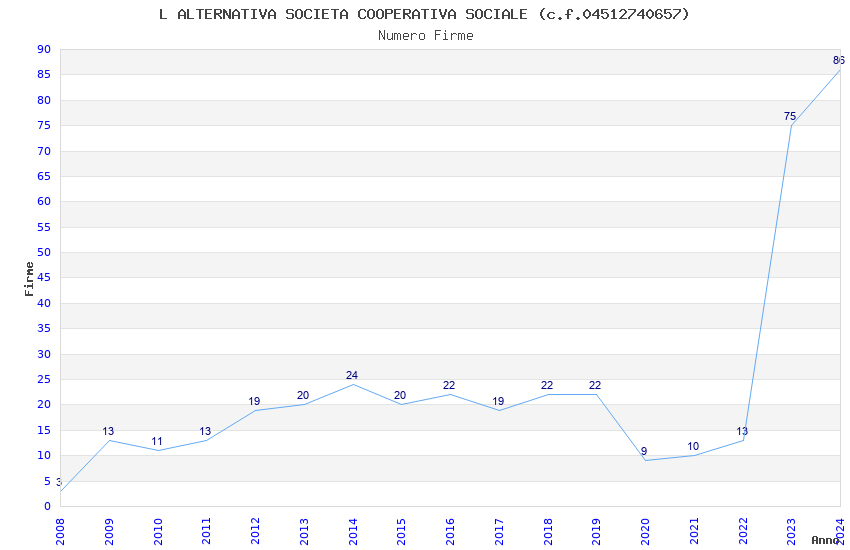Screen dimensions: 850x550
Task: Click the vertical Firme axis title
Action: pyautogui.click(x=29, y=279)
